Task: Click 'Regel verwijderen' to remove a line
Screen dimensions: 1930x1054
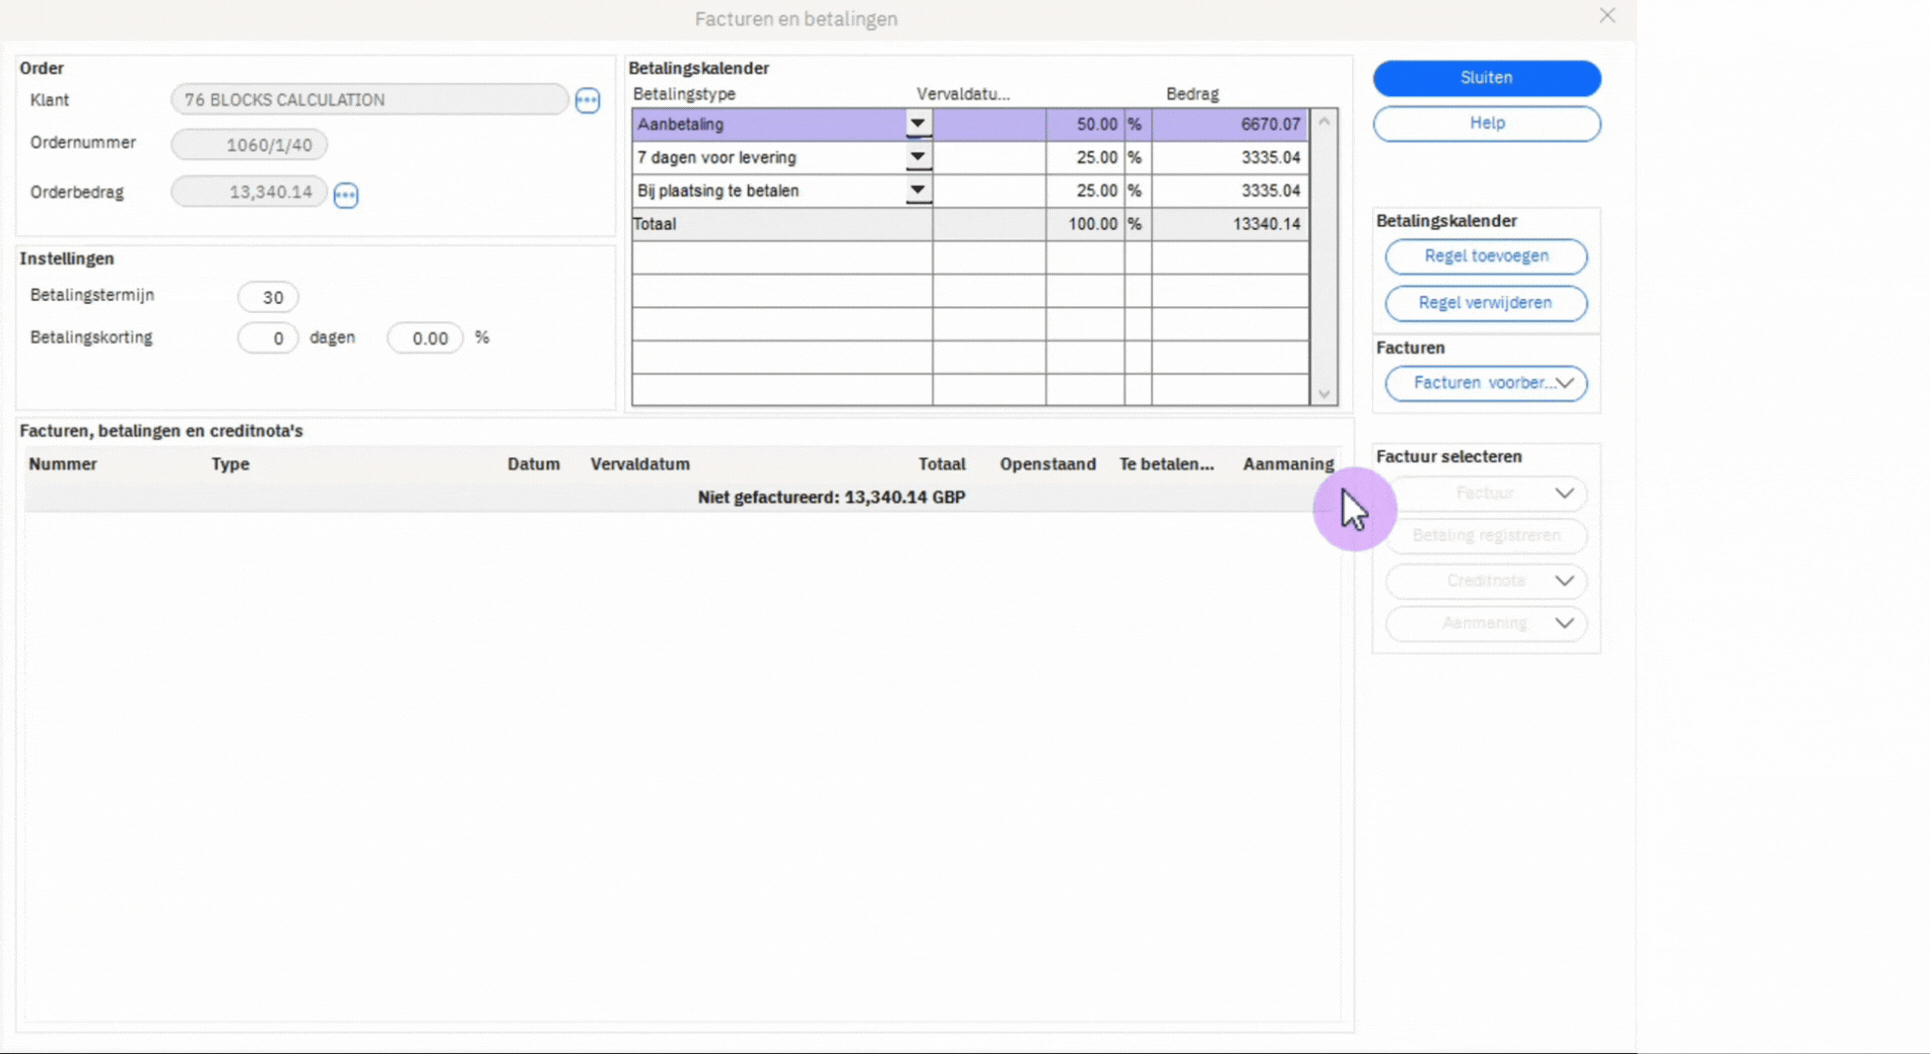Action: 1486,303
